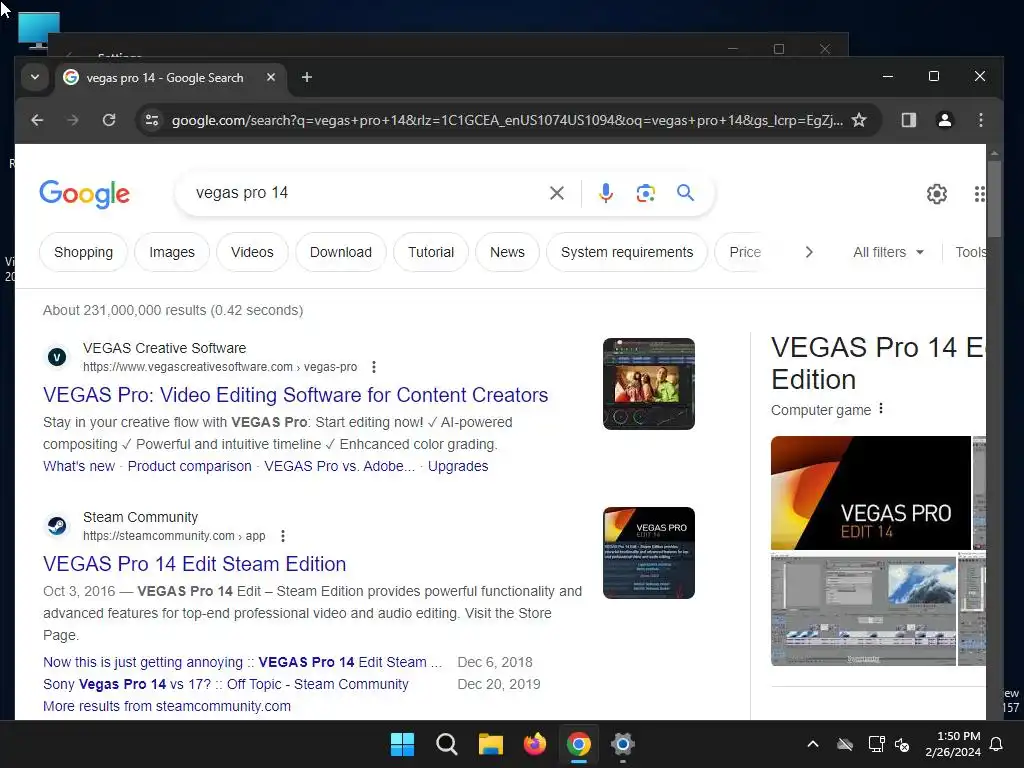Open the Chrome profile icon

coord(944,120)
